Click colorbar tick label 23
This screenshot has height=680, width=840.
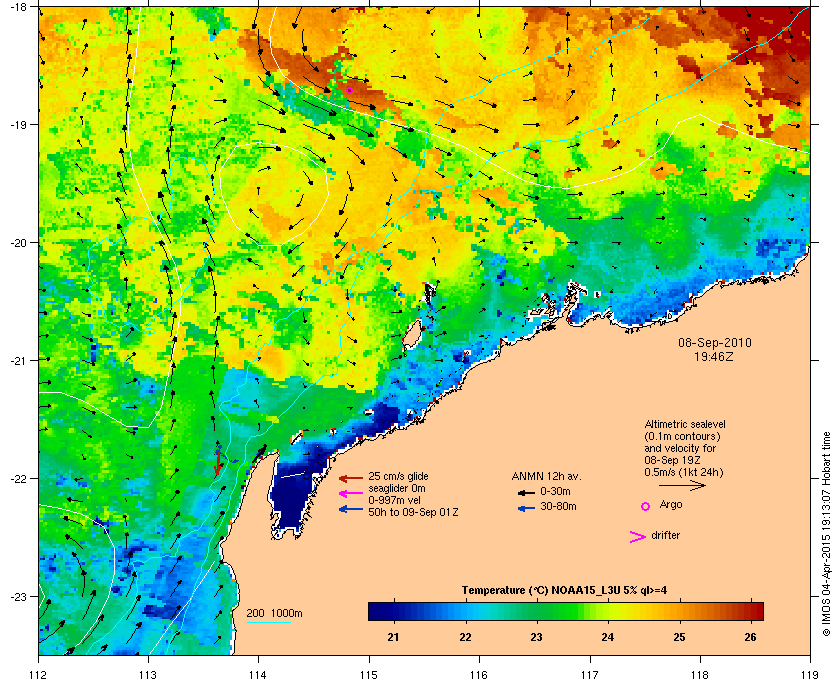(536, 637)
